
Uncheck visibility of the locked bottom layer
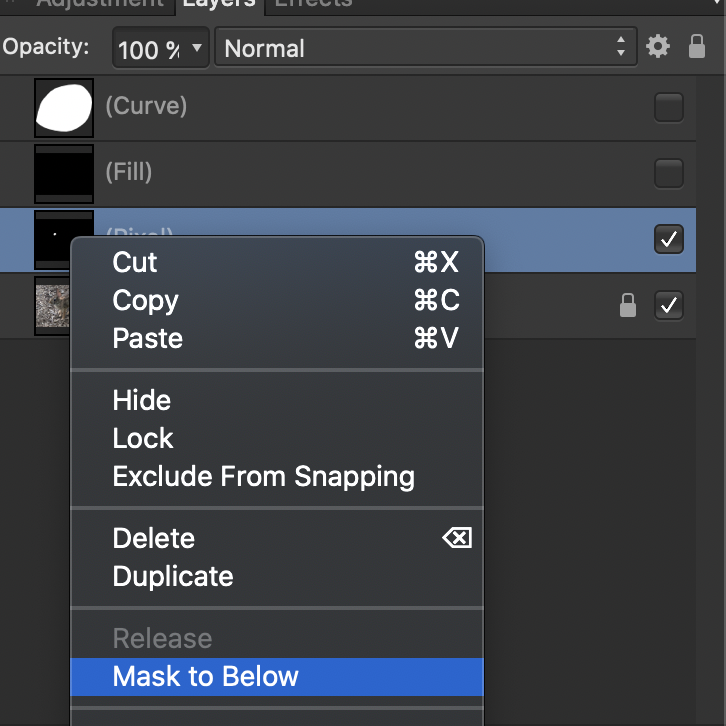click(x=669, y=306)
